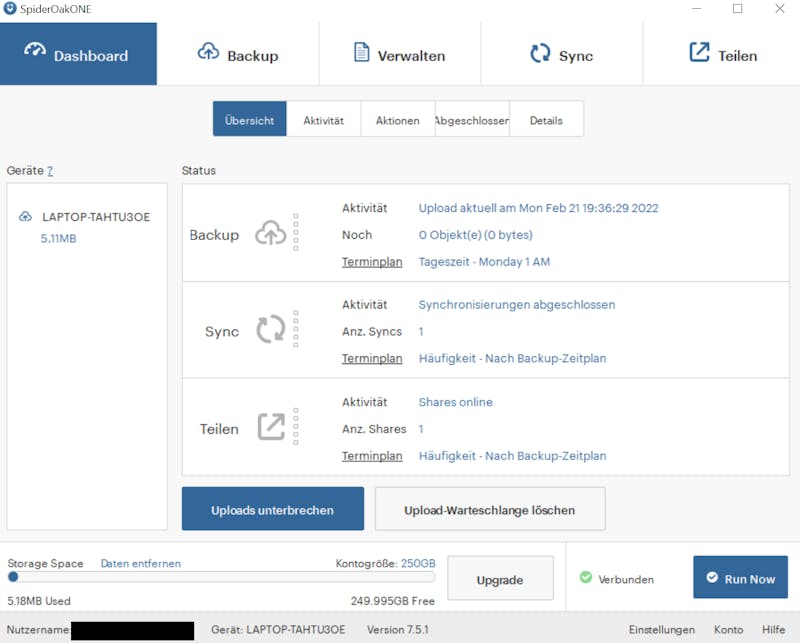Click the Upgrade button
Viewport: 800px width, 643px height.
coord(500,578)
